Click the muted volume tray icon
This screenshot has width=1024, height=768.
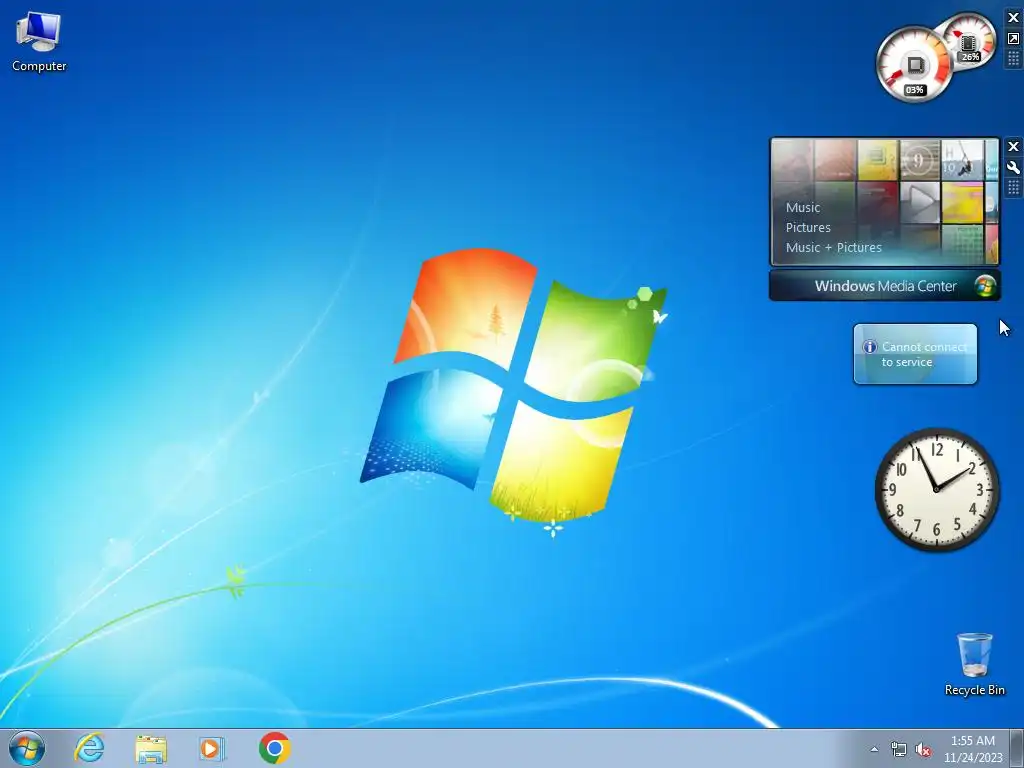pos(923,750)
